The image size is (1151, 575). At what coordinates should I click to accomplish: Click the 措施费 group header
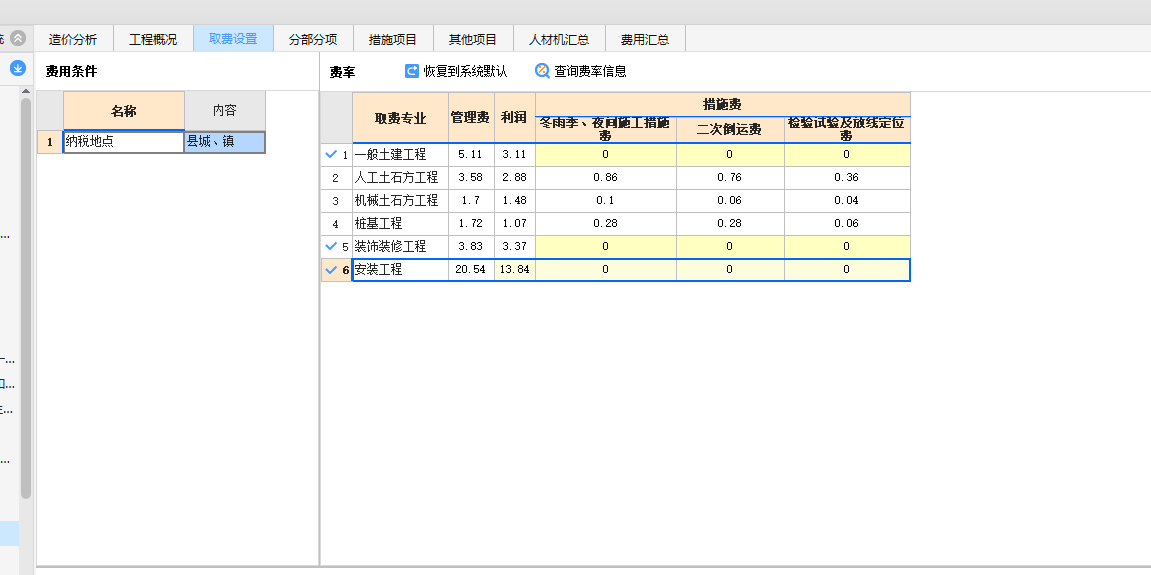pos(722,104)
